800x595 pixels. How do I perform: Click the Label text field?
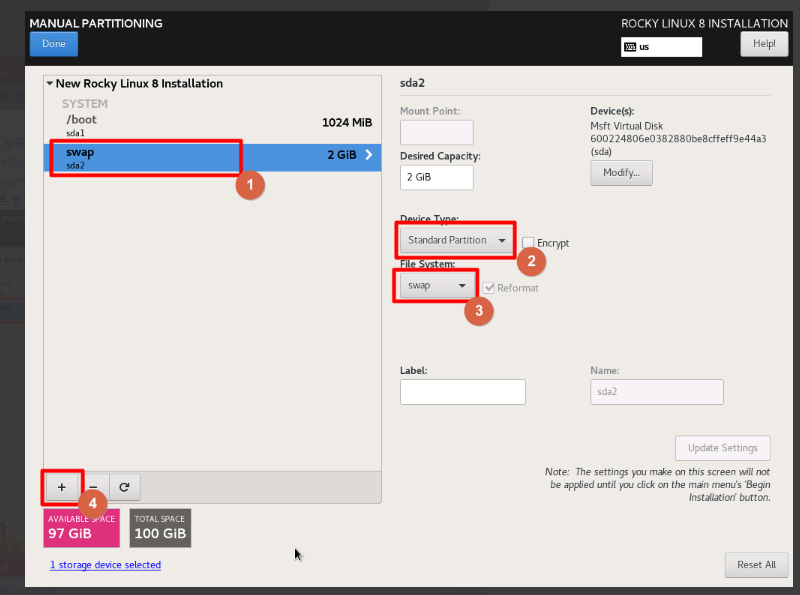(463, 392)
